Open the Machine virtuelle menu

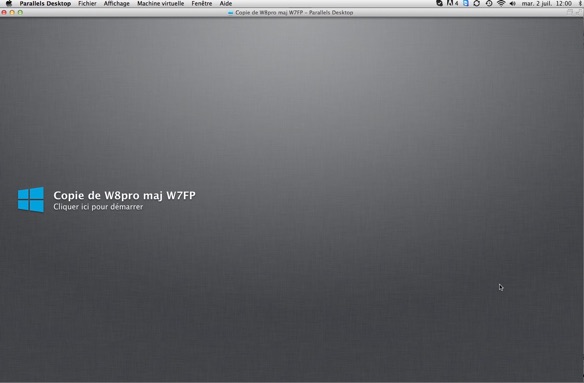(161, 3)
